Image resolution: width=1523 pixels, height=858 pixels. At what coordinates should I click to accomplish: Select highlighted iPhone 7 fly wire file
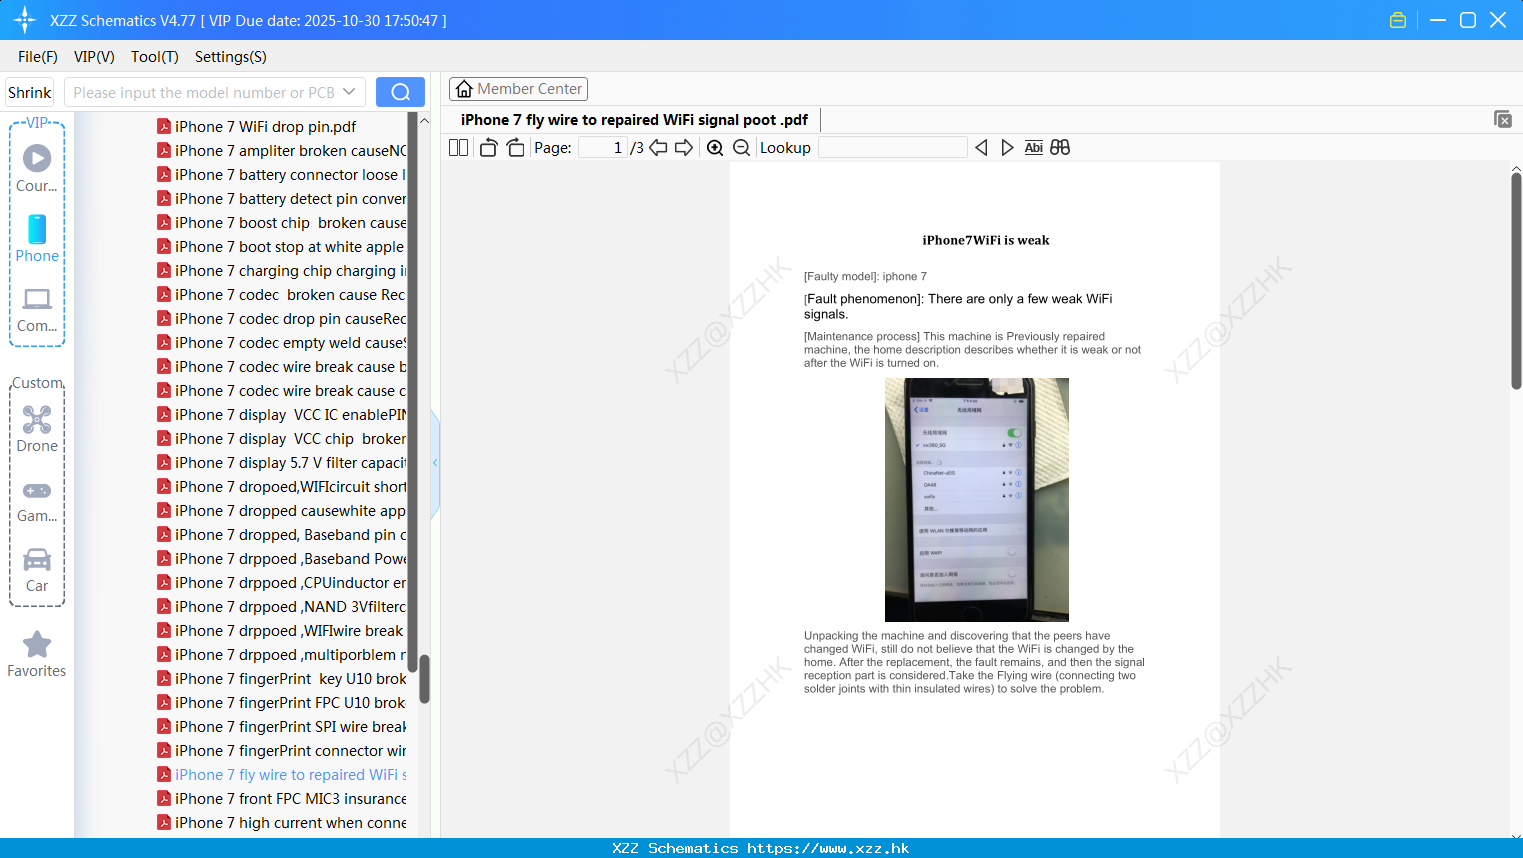point(282,774)
